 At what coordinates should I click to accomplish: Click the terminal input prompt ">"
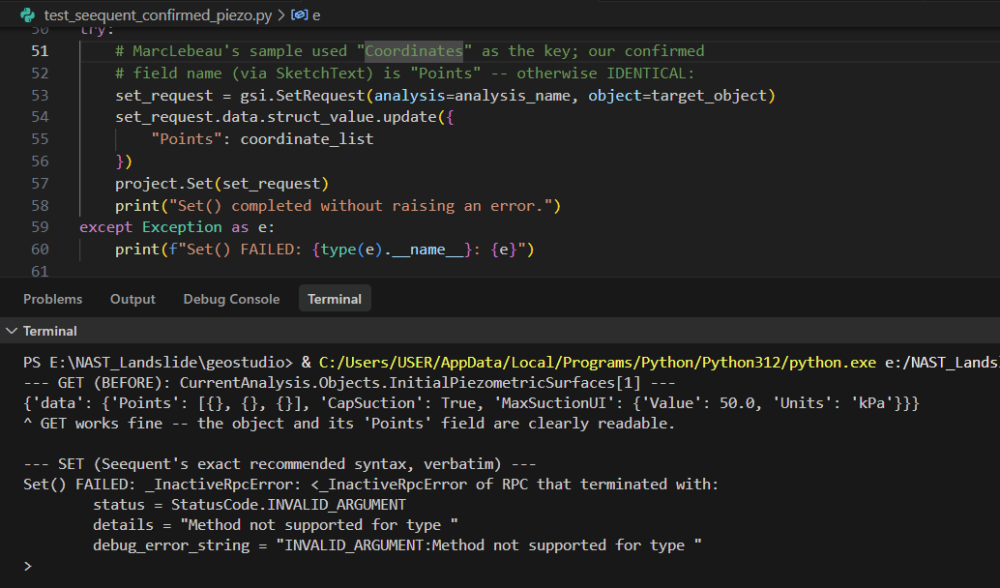click(x=27, y=566)
